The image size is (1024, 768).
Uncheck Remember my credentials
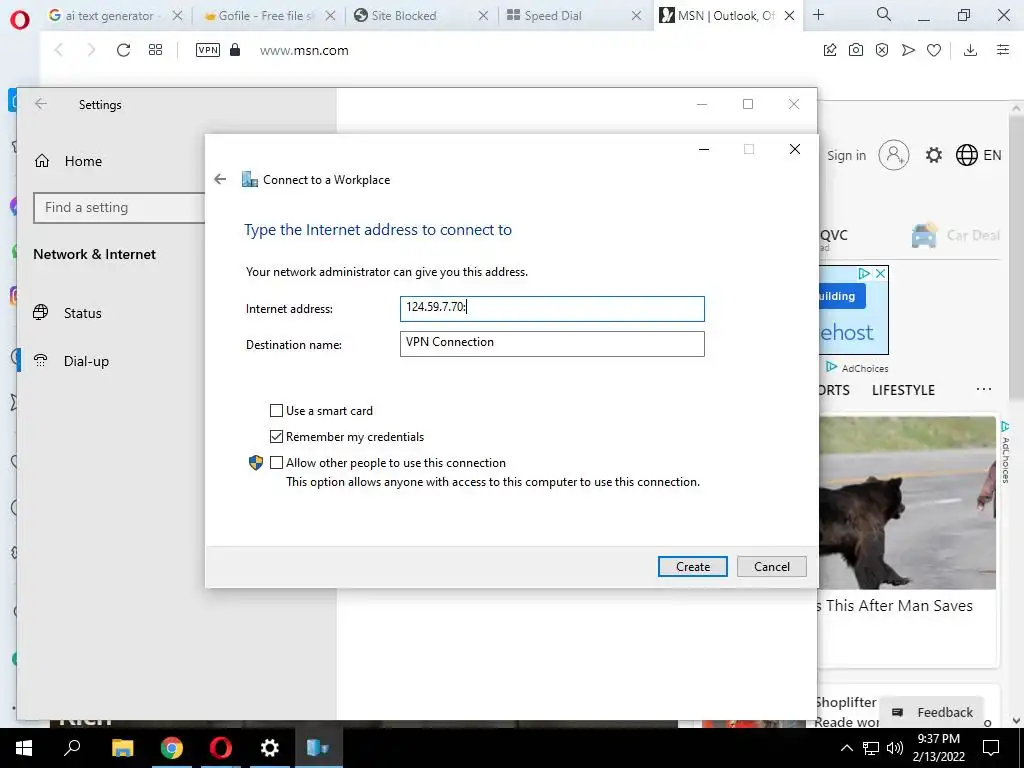[276, 437]
